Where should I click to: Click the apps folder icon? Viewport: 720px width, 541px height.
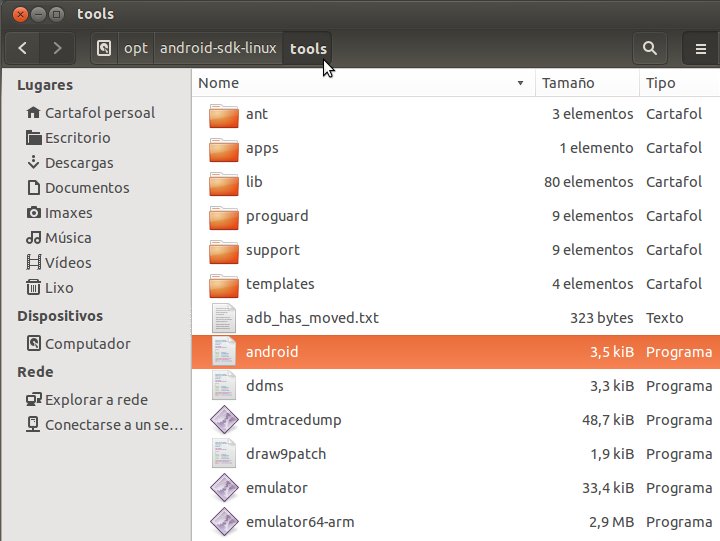click(x=224, y=149)
